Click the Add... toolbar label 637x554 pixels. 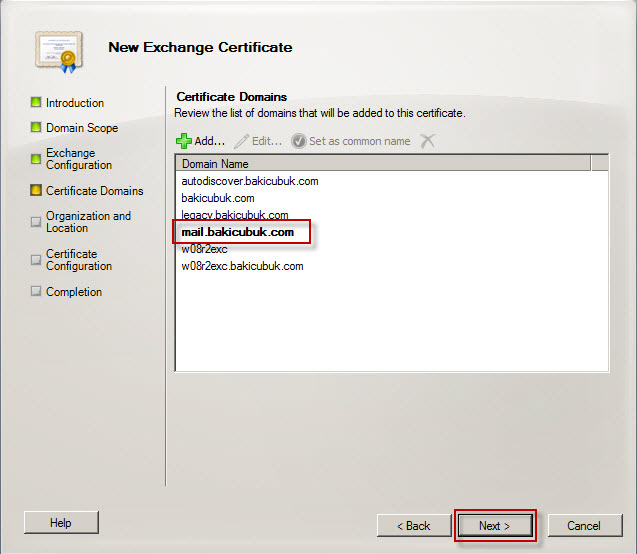click(210, 141)
